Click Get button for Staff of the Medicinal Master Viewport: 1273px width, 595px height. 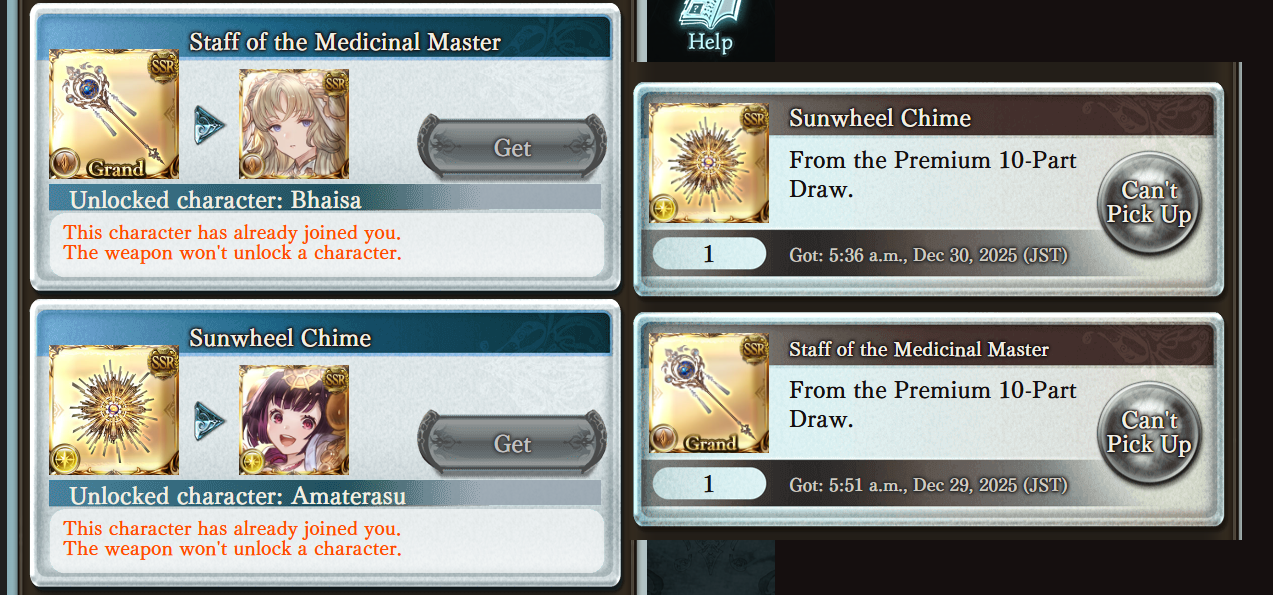pos(512,148)
